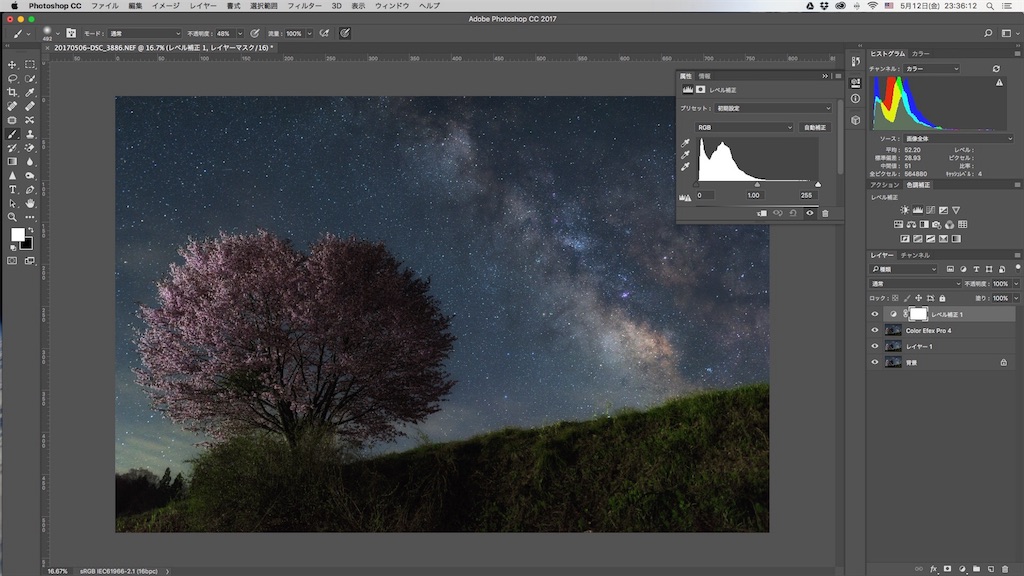Image resolution: width=1024 pixels, height=576 pixels.
Task: Open the イメージ menu
Action: (165, 6)
